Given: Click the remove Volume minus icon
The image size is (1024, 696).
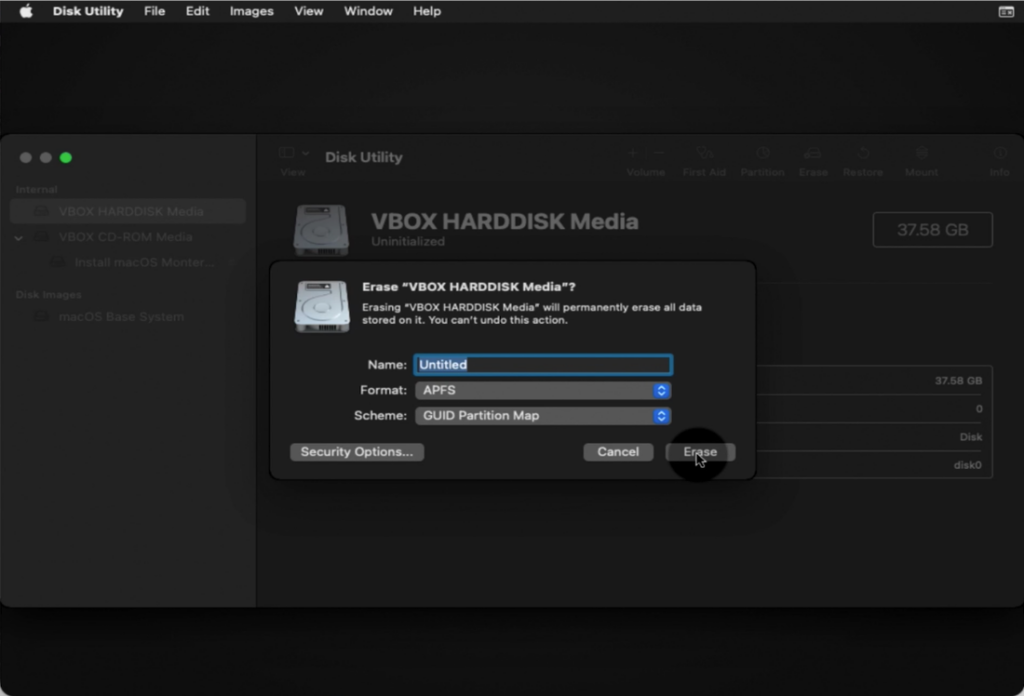Looking at the screenshot, I should pos(658,153).
